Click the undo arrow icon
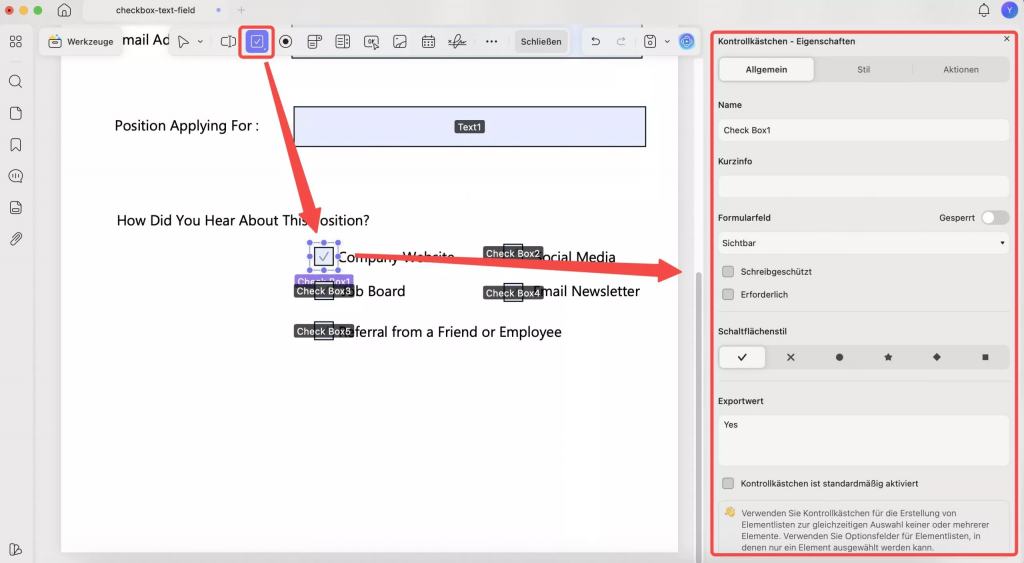The width and height of the screenshot is (1024, 563). [596, 41]
